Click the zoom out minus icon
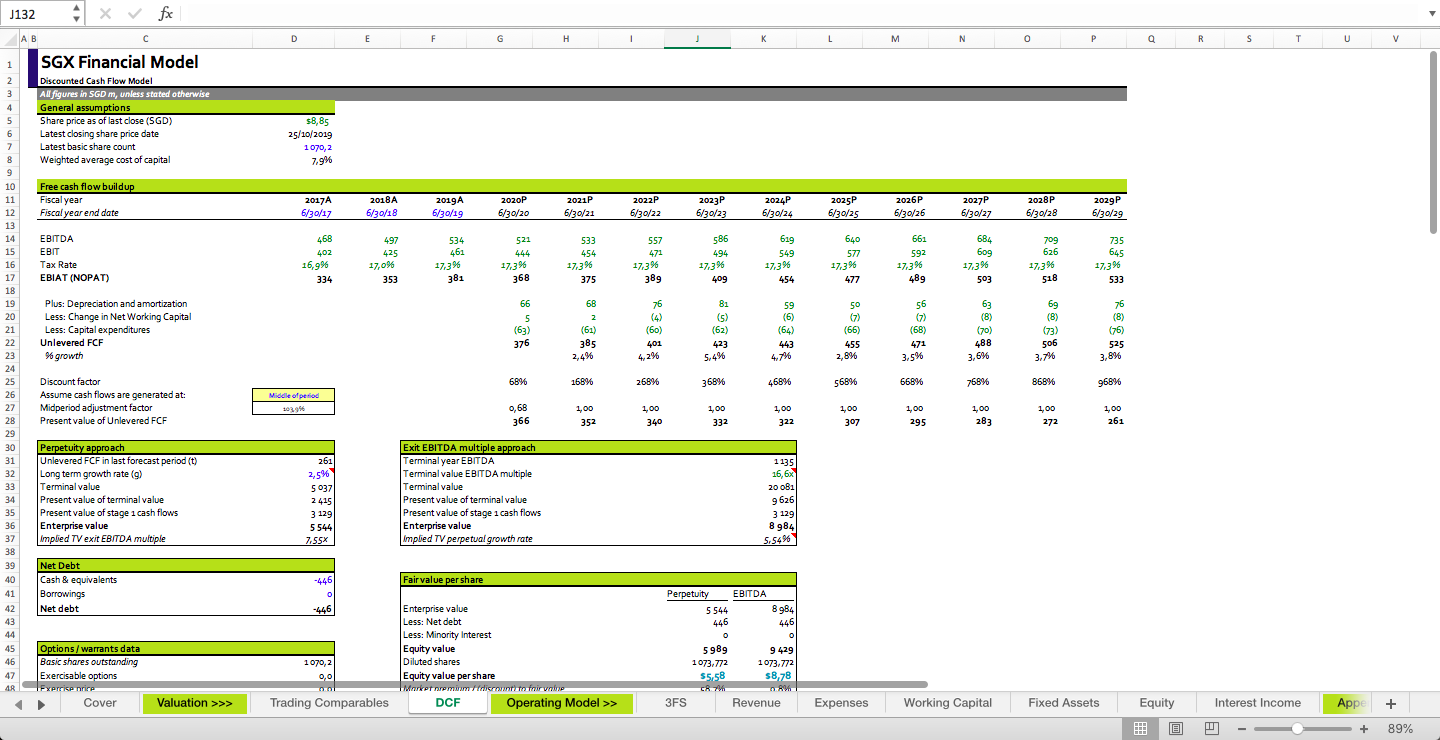Viewport: 1440px width, 740px height. click(1242, 729)
